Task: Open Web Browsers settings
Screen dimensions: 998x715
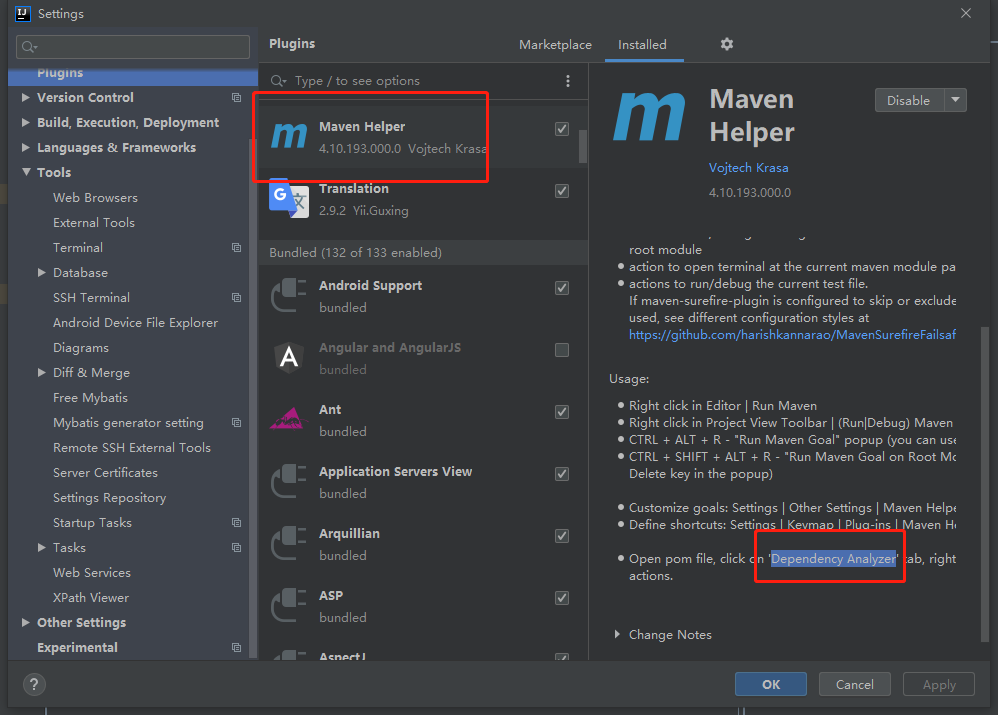Action: click(x=95, y=197)
